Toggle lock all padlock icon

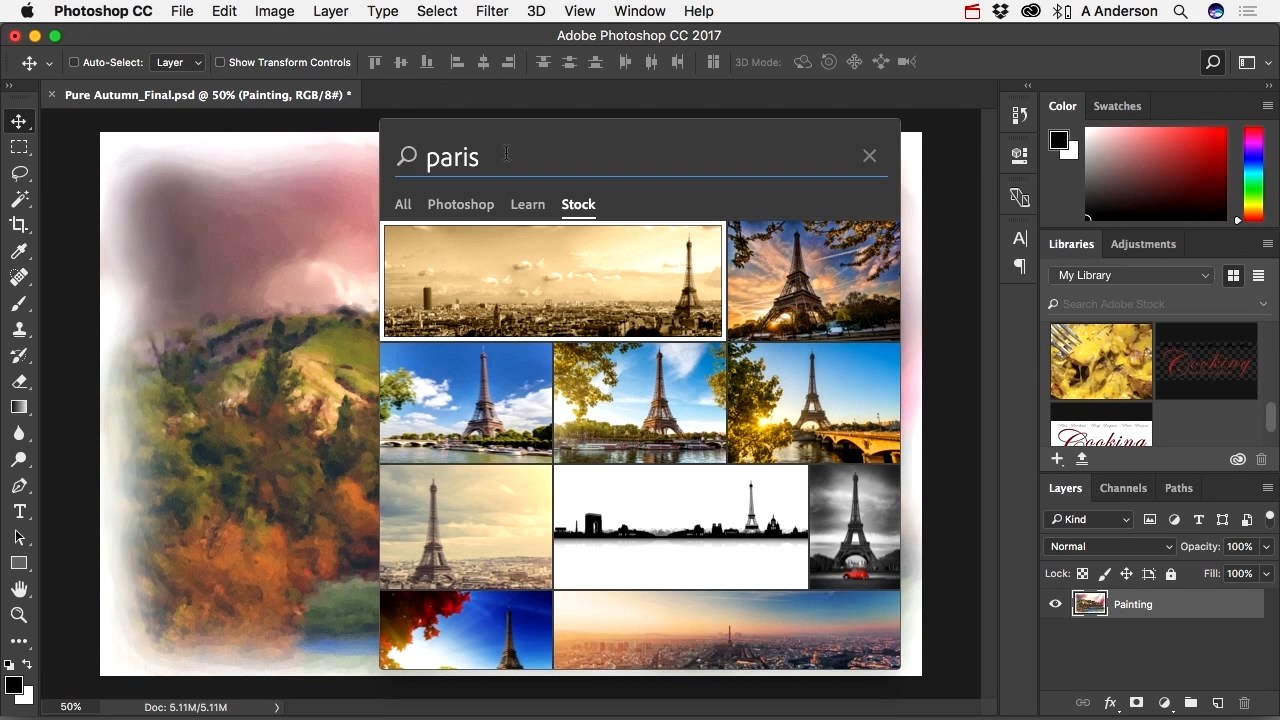(x=1171, y=574)
